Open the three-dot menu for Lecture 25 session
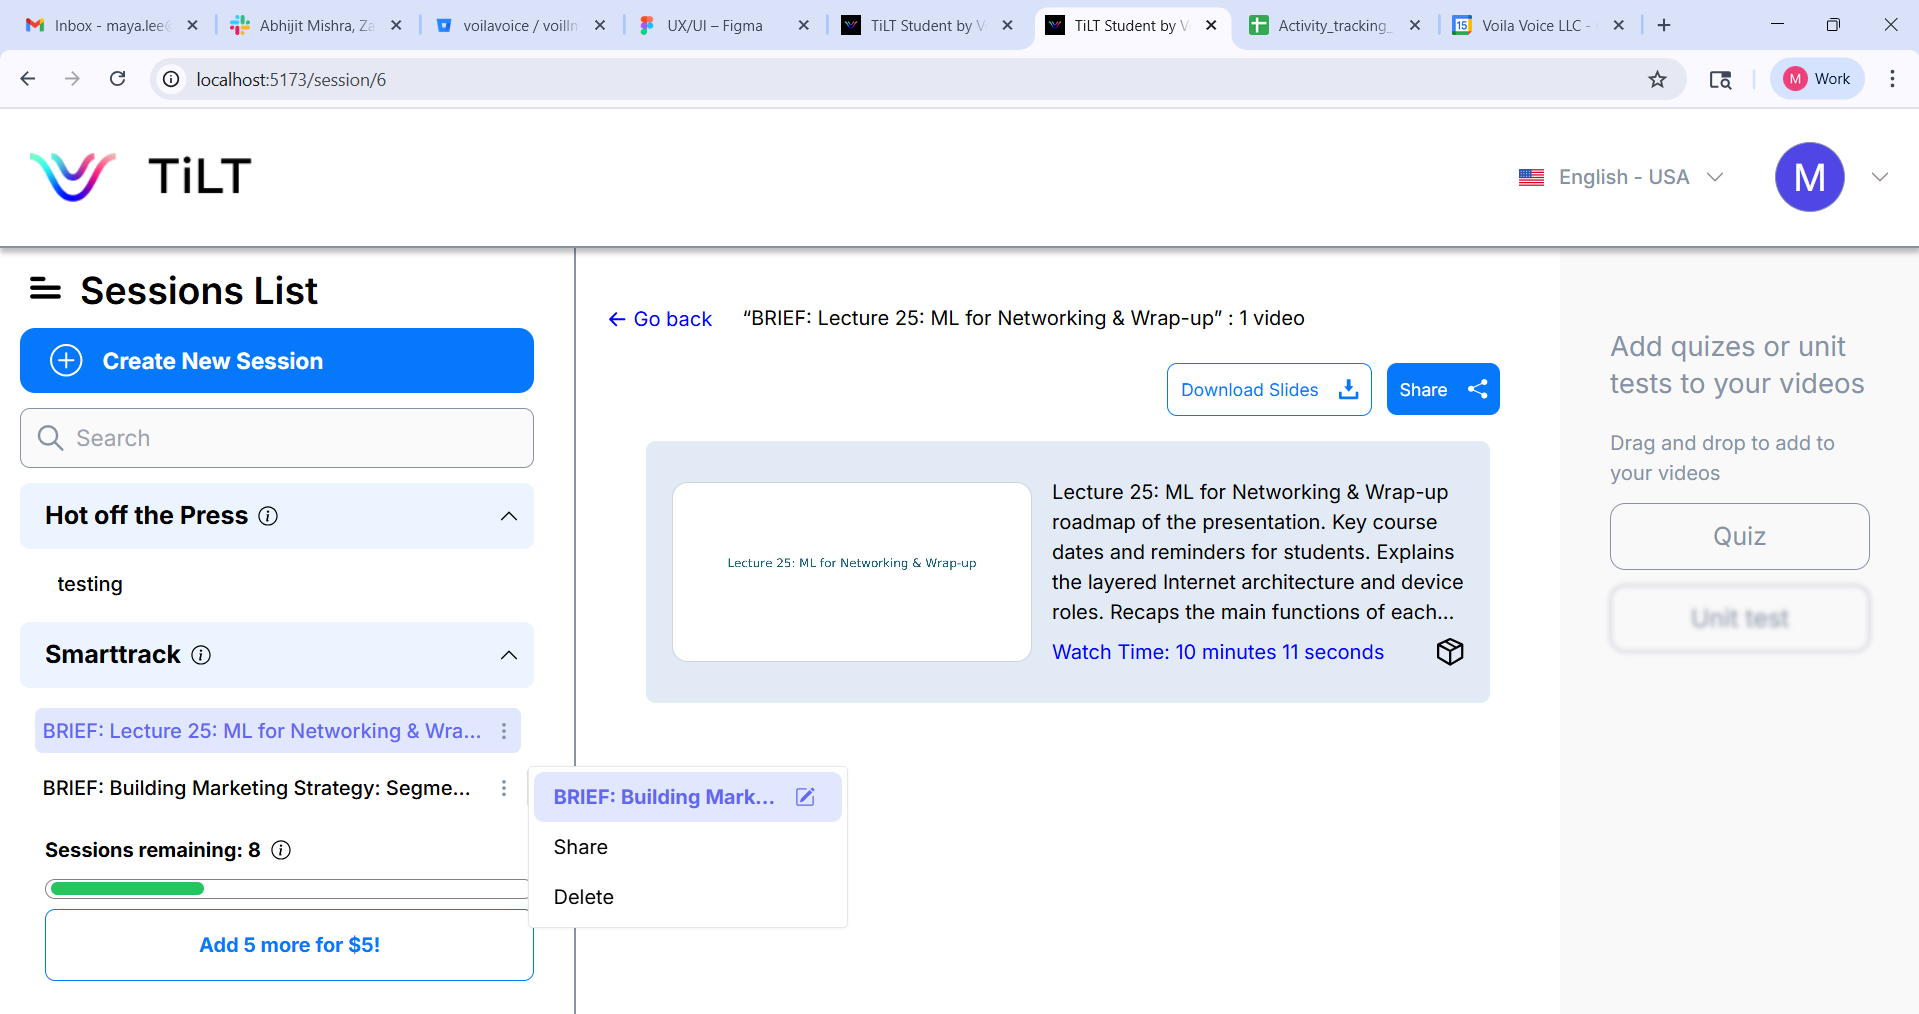Image resolution: width=1919 pixels, height=1014 pixels. (x=504, y=731)
